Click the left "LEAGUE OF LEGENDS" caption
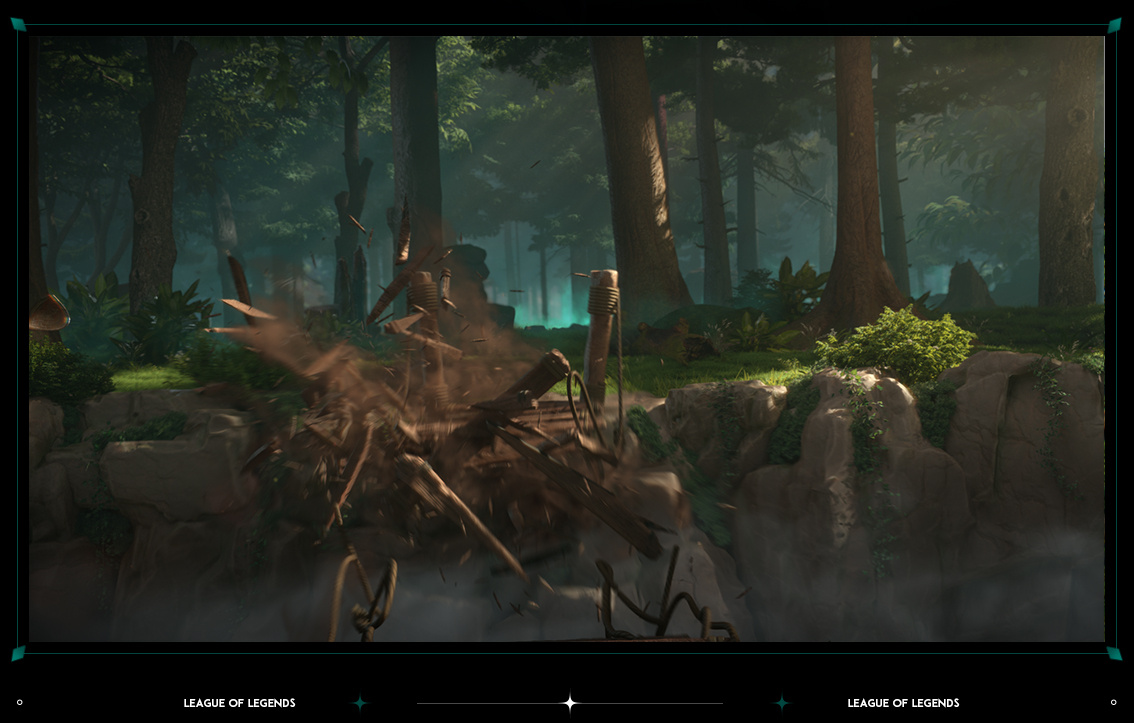Viewport: 1134px width, 723px height. click(x=239, y=703)
